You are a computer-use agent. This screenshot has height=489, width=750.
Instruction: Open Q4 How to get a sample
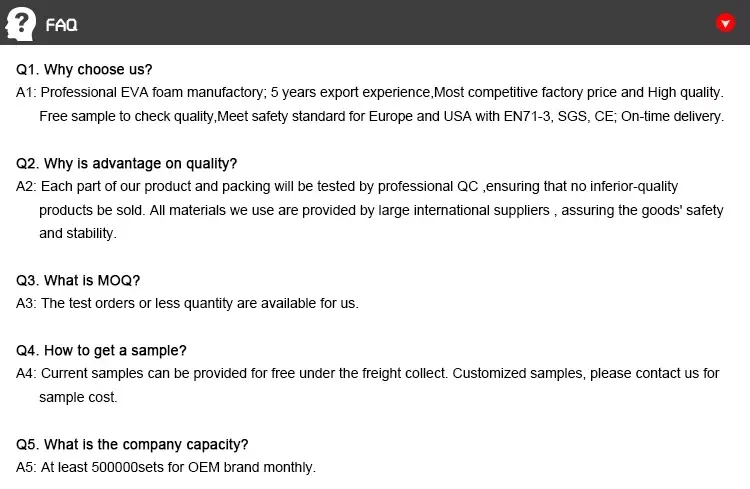(101, 350)
